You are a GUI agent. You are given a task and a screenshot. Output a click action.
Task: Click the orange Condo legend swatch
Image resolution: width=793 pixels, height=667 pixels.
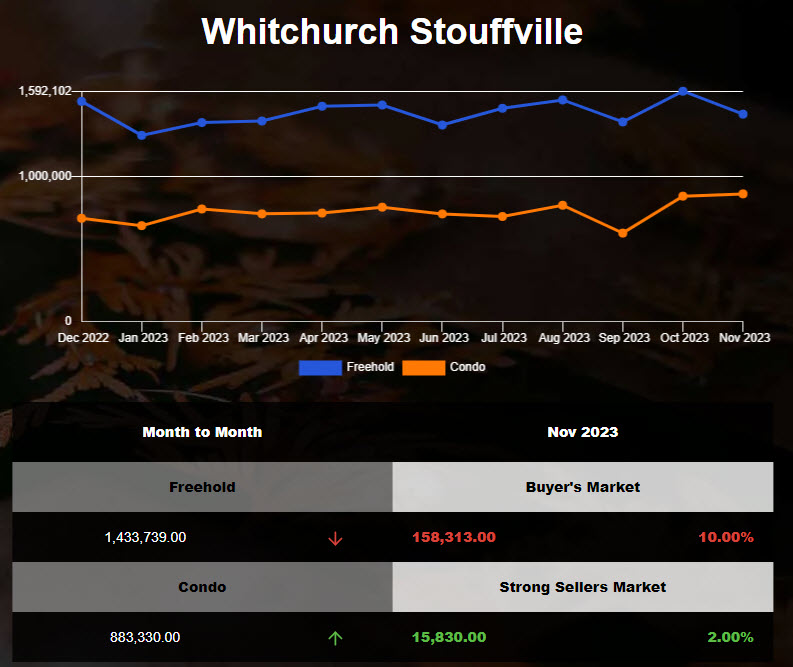point(423,367)
